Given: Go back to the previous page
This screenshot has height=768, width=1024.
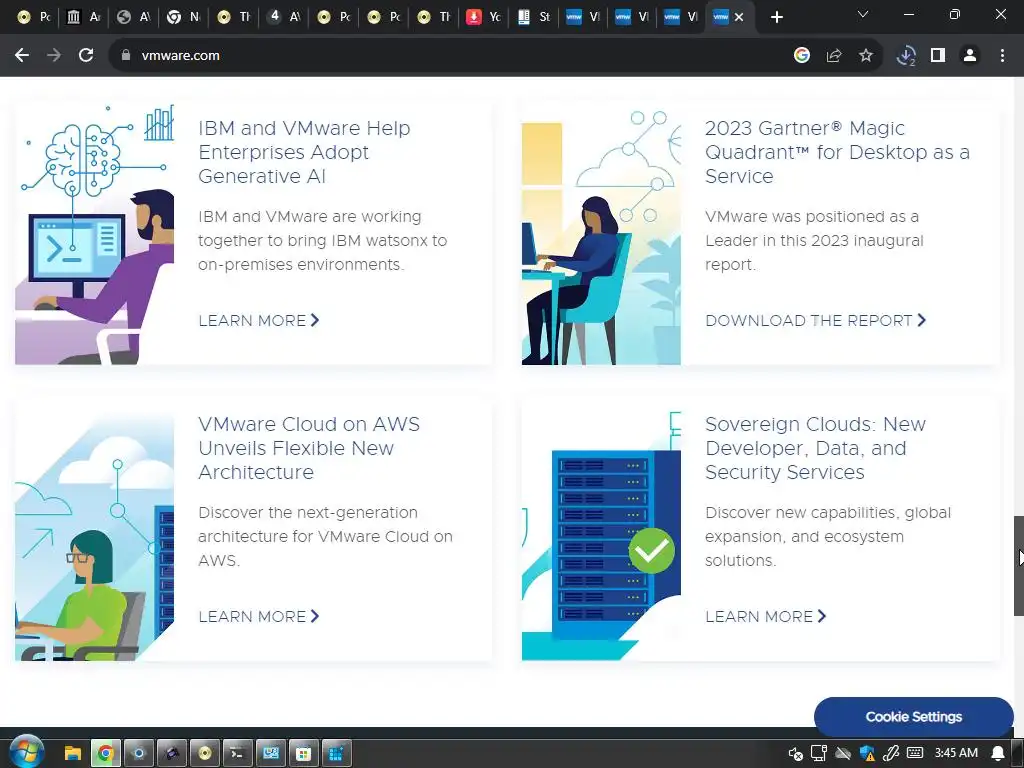Looking at the screenshot, I should pyautogui.click(x=22, y=56).
